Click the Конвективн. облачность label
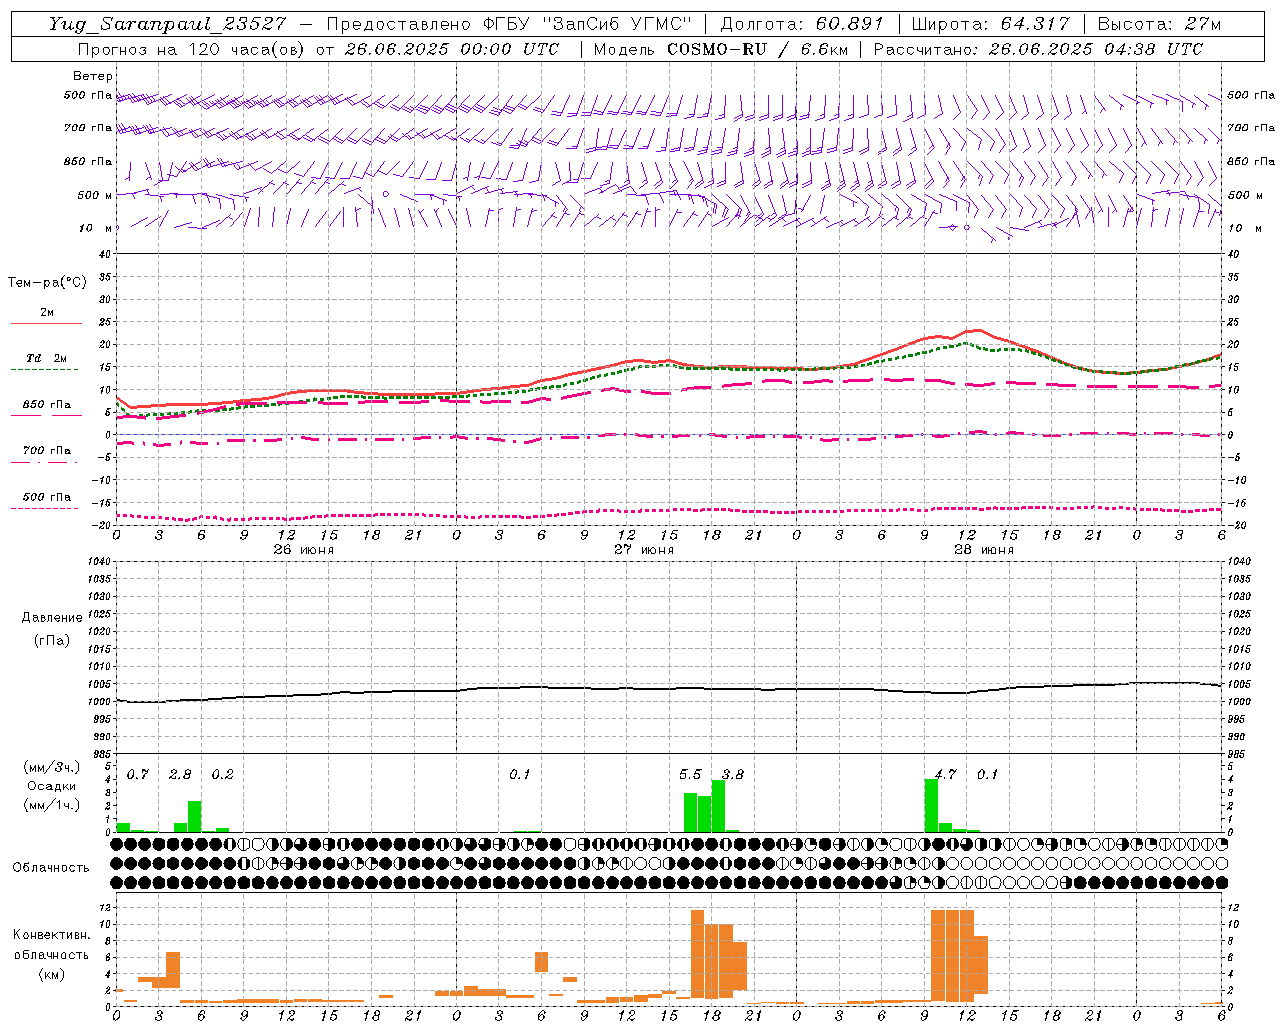The width and height of the screenshot is (1280, 1024). click(x=51, y=945)
